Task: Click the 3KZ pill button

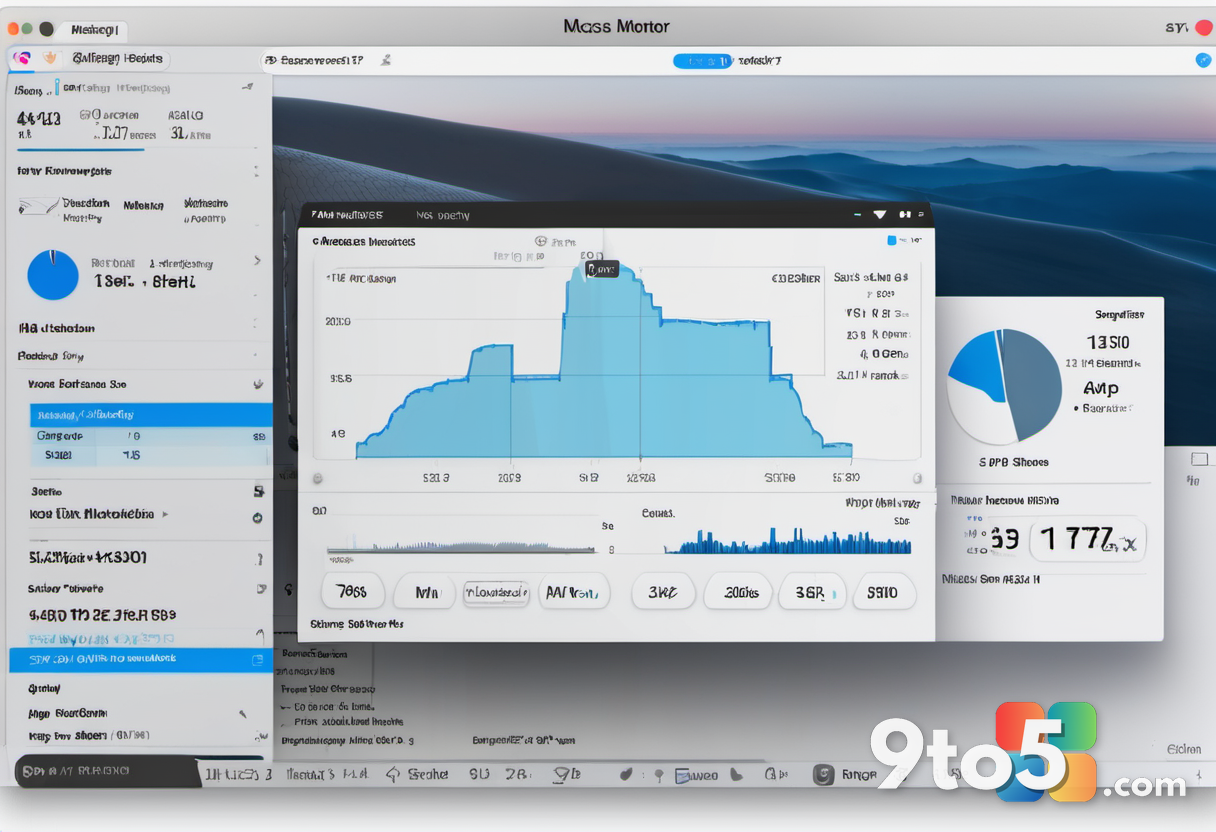Action: (662, 592)
